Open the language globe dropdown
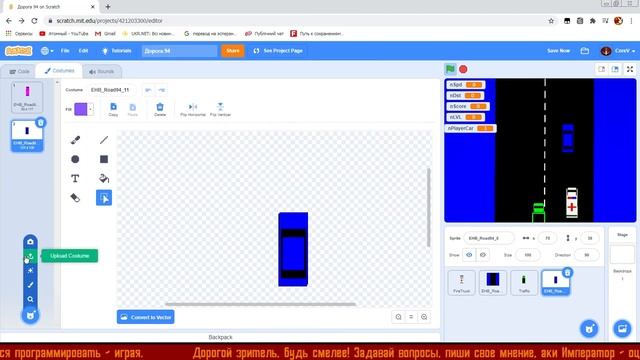This screenshot has width=640, height=360. (47, 51)
